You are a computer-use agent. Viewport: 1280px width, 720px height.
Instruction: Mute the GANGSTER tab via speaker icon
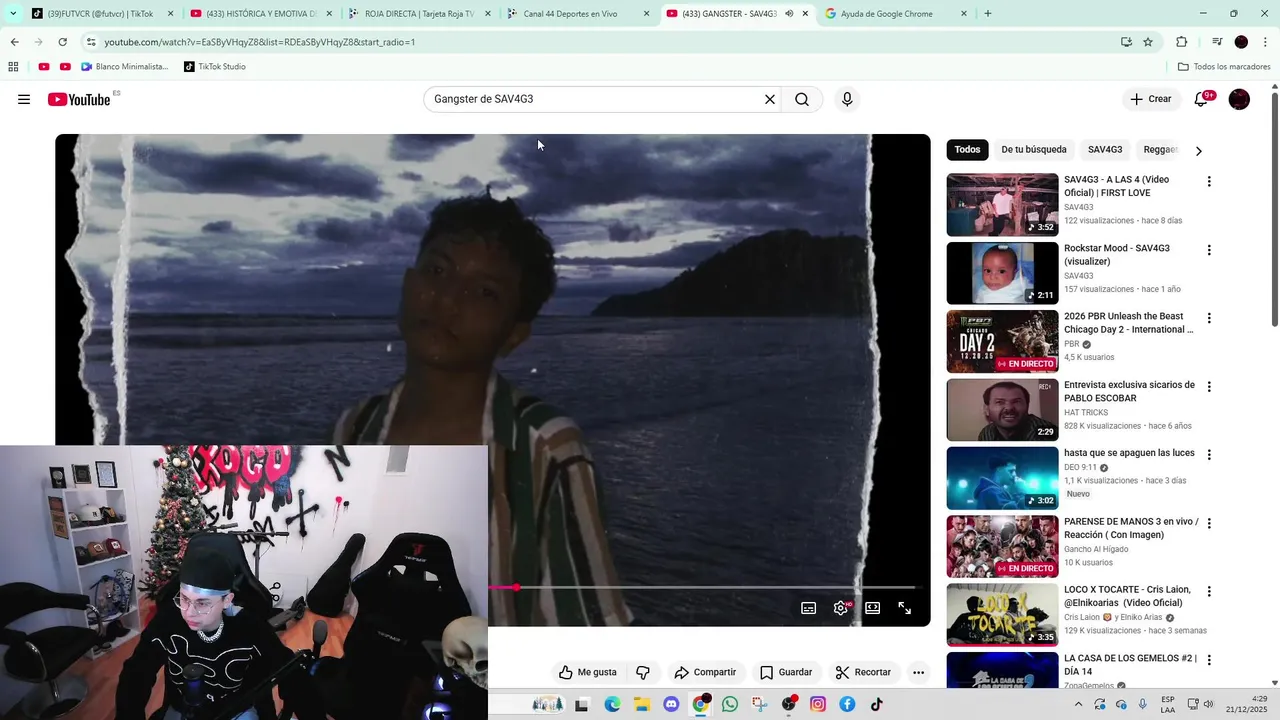pos(789,14)
